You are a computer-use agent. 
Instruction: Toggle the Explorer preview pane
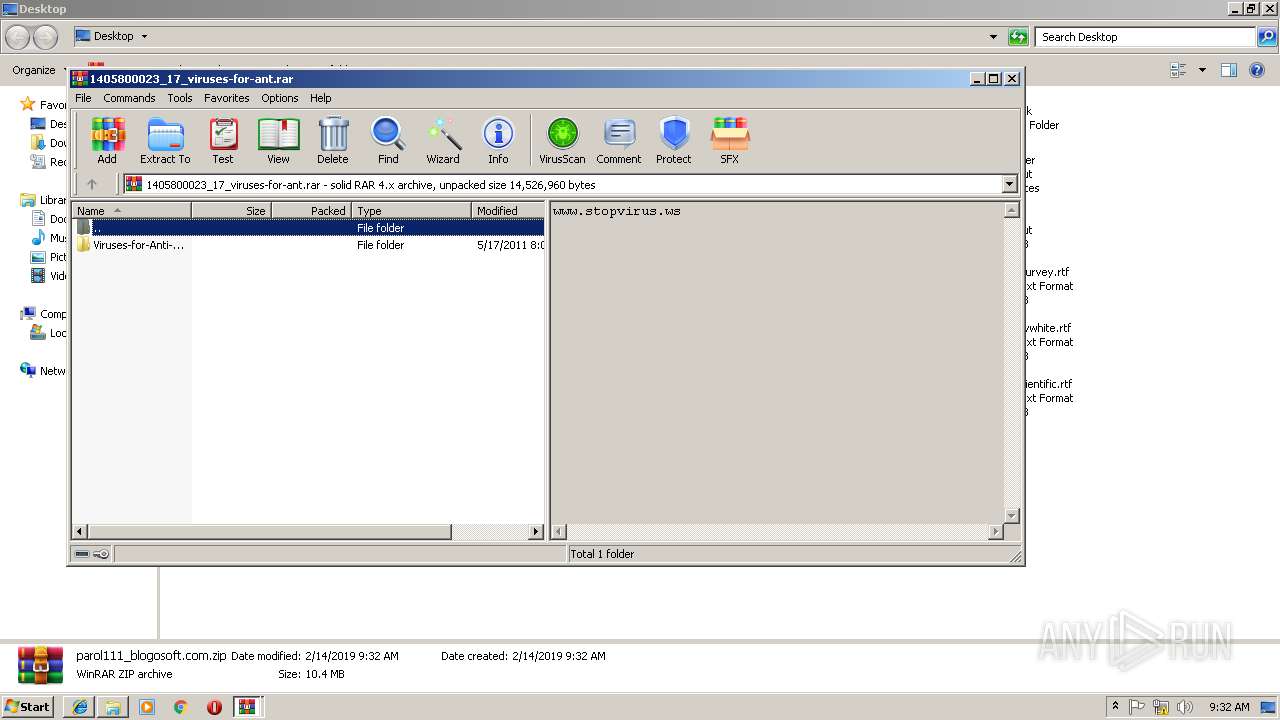coord(1229,70)
